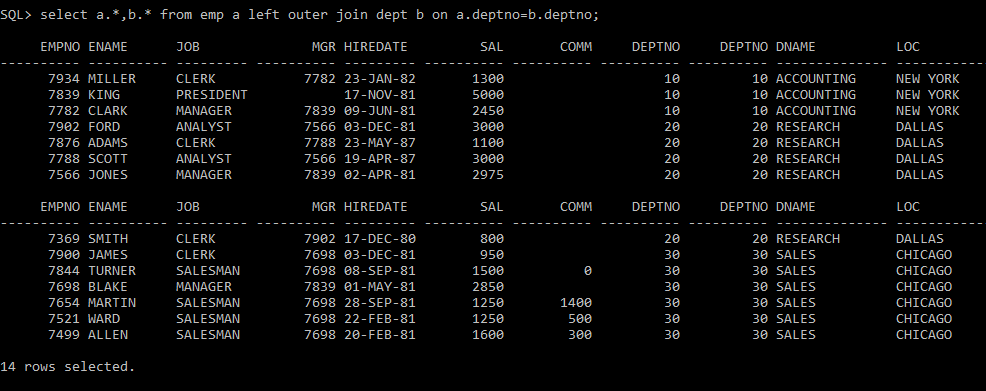Click SALES in ALLEN's row

pyautogui.click(x=795, y=335)
